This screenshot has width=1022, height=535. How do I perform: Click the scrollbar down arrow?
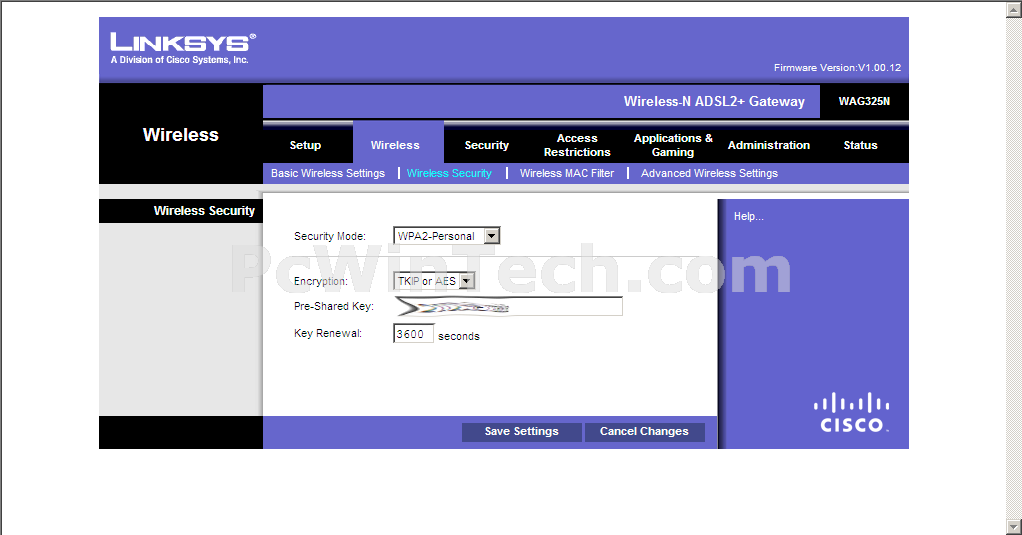pyautogui.click(x=1014, y=526)
